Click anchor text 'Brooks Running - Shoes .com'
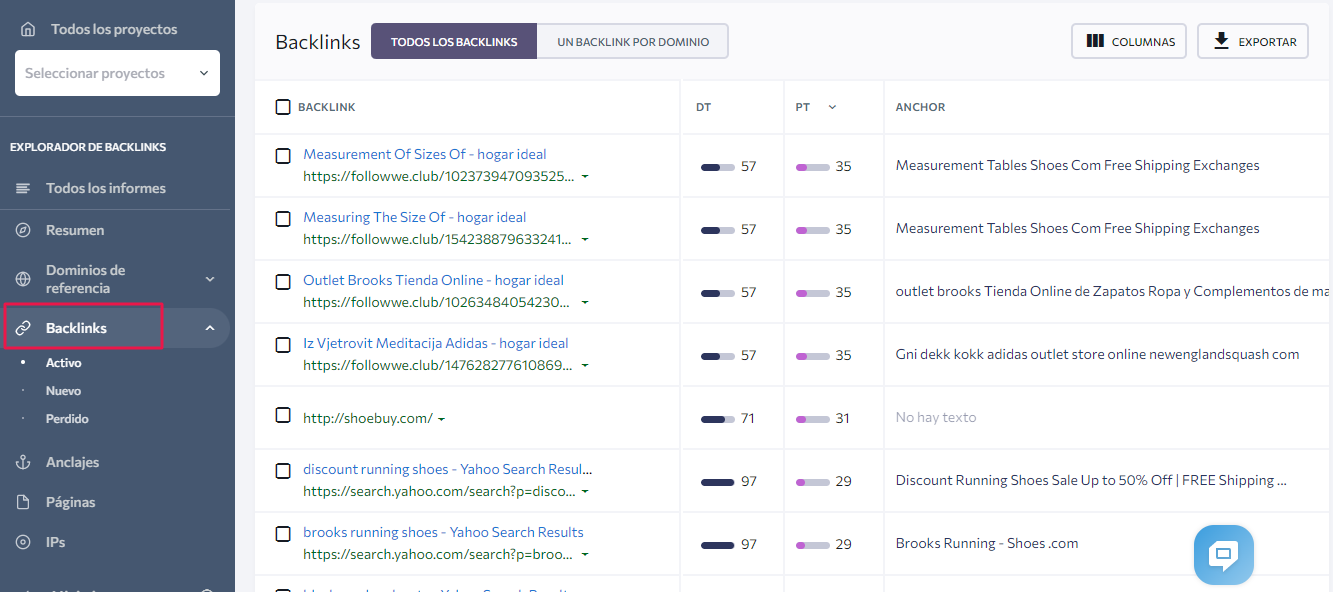Viewport: 1333px width, 592px height. point(987,543)
